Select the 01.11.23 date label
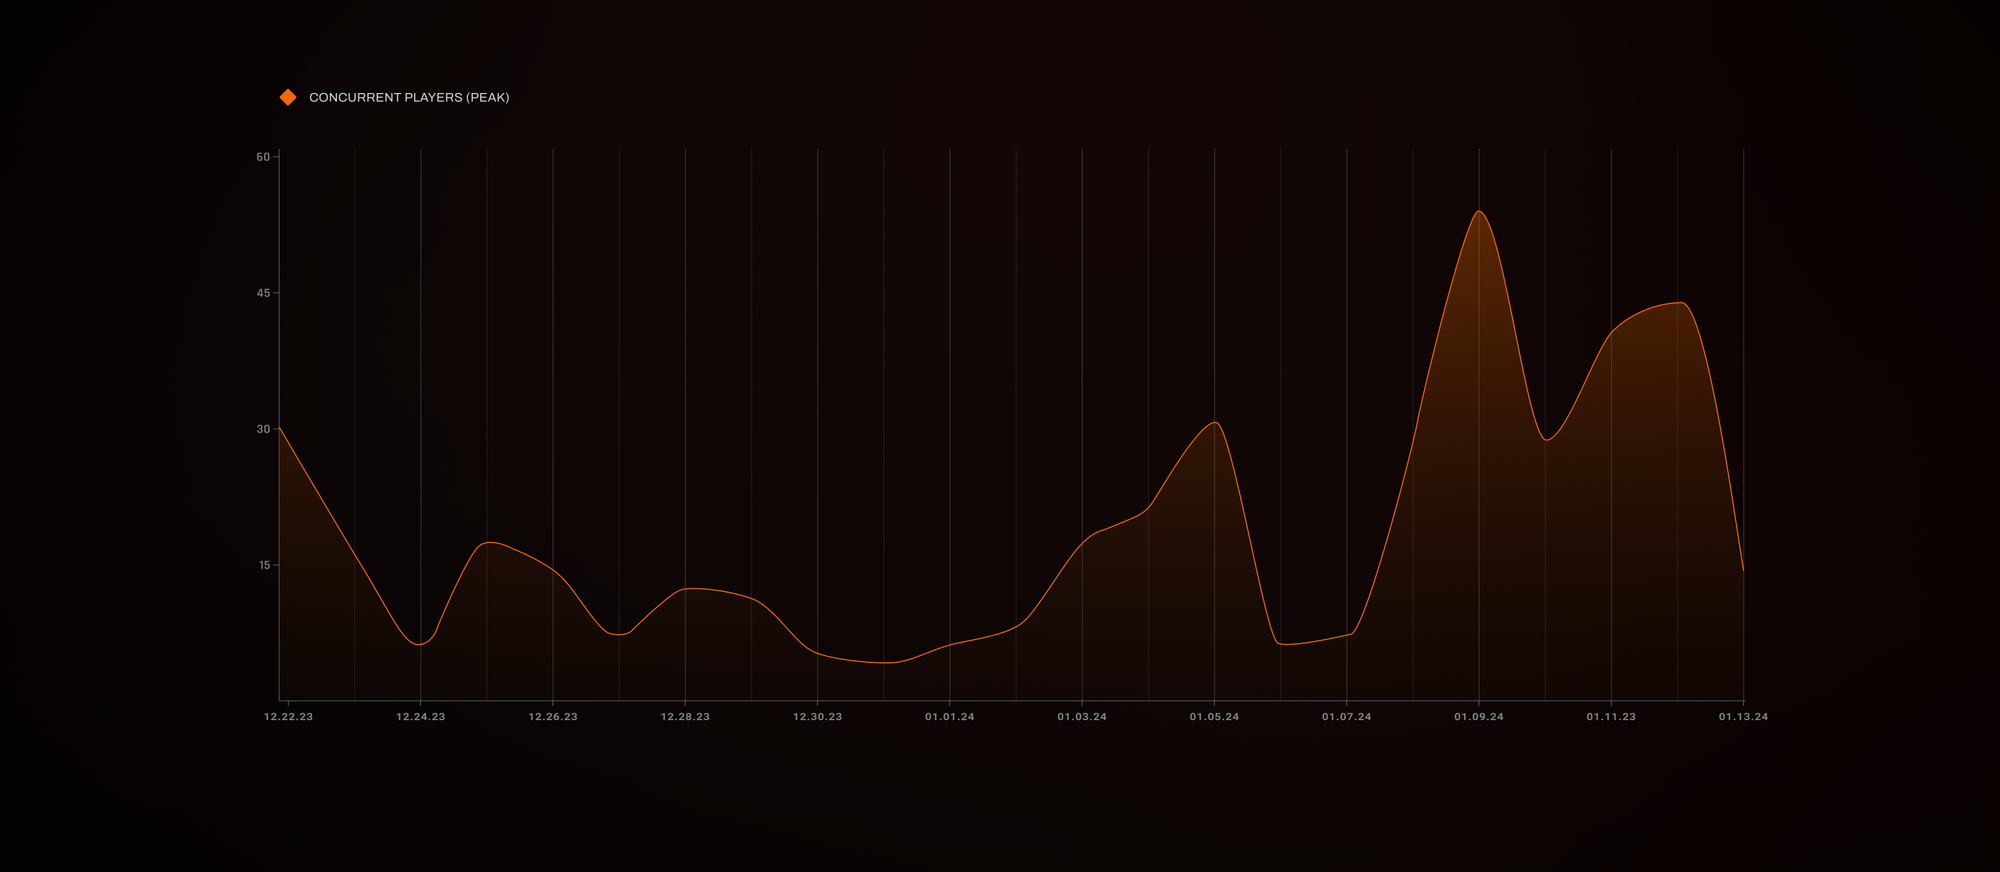The height and width of the screenshot is (872, 2000). [x=1611, y=717]
